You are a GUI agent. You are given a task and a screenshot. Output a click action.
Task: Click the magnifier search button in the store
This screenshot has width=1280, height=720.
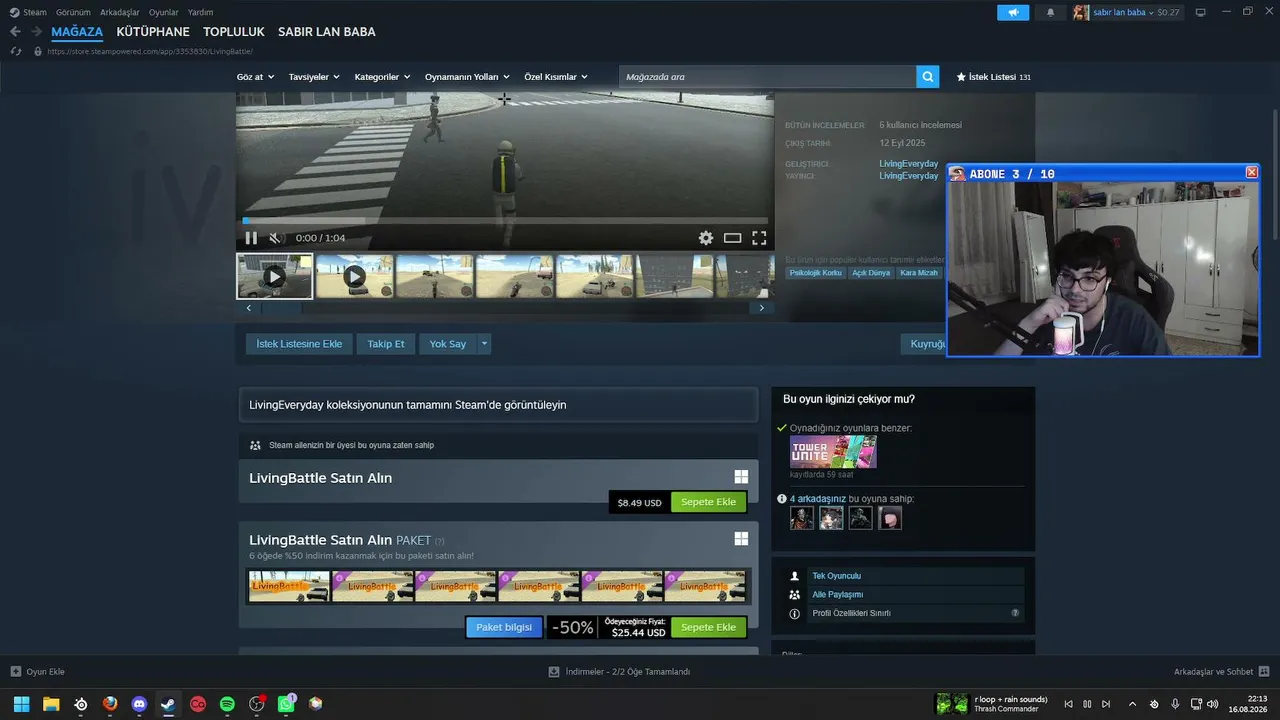[928, 76]
